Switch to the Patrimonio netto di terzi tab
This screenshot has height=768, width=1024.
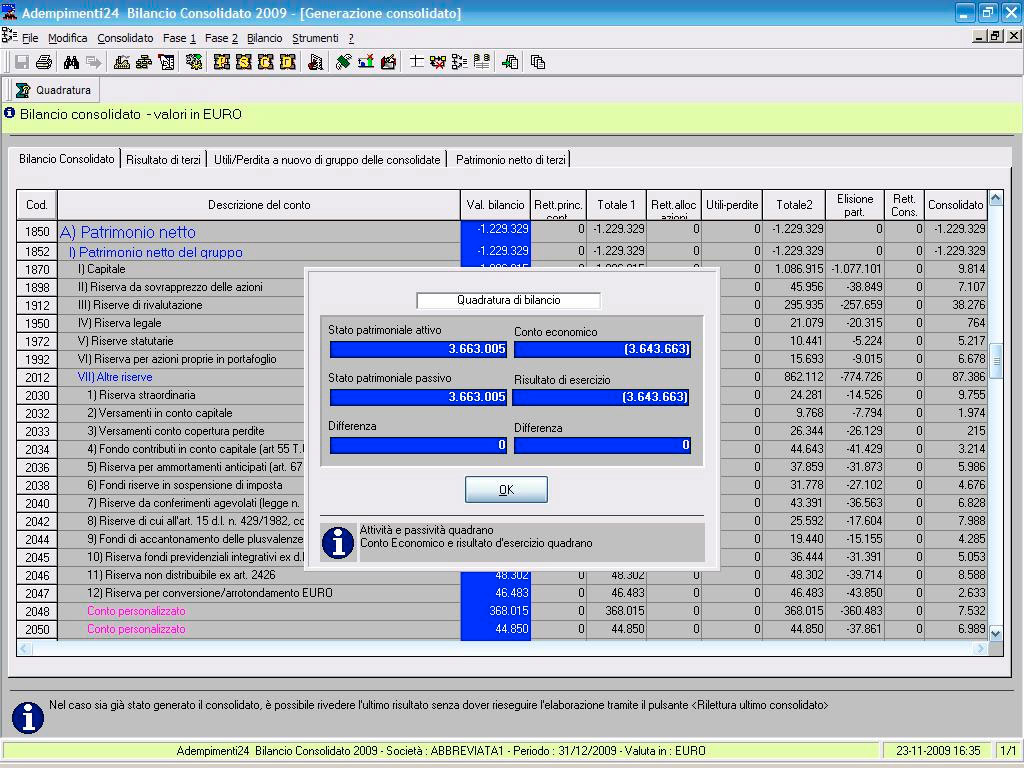click(x=511, y=159)
